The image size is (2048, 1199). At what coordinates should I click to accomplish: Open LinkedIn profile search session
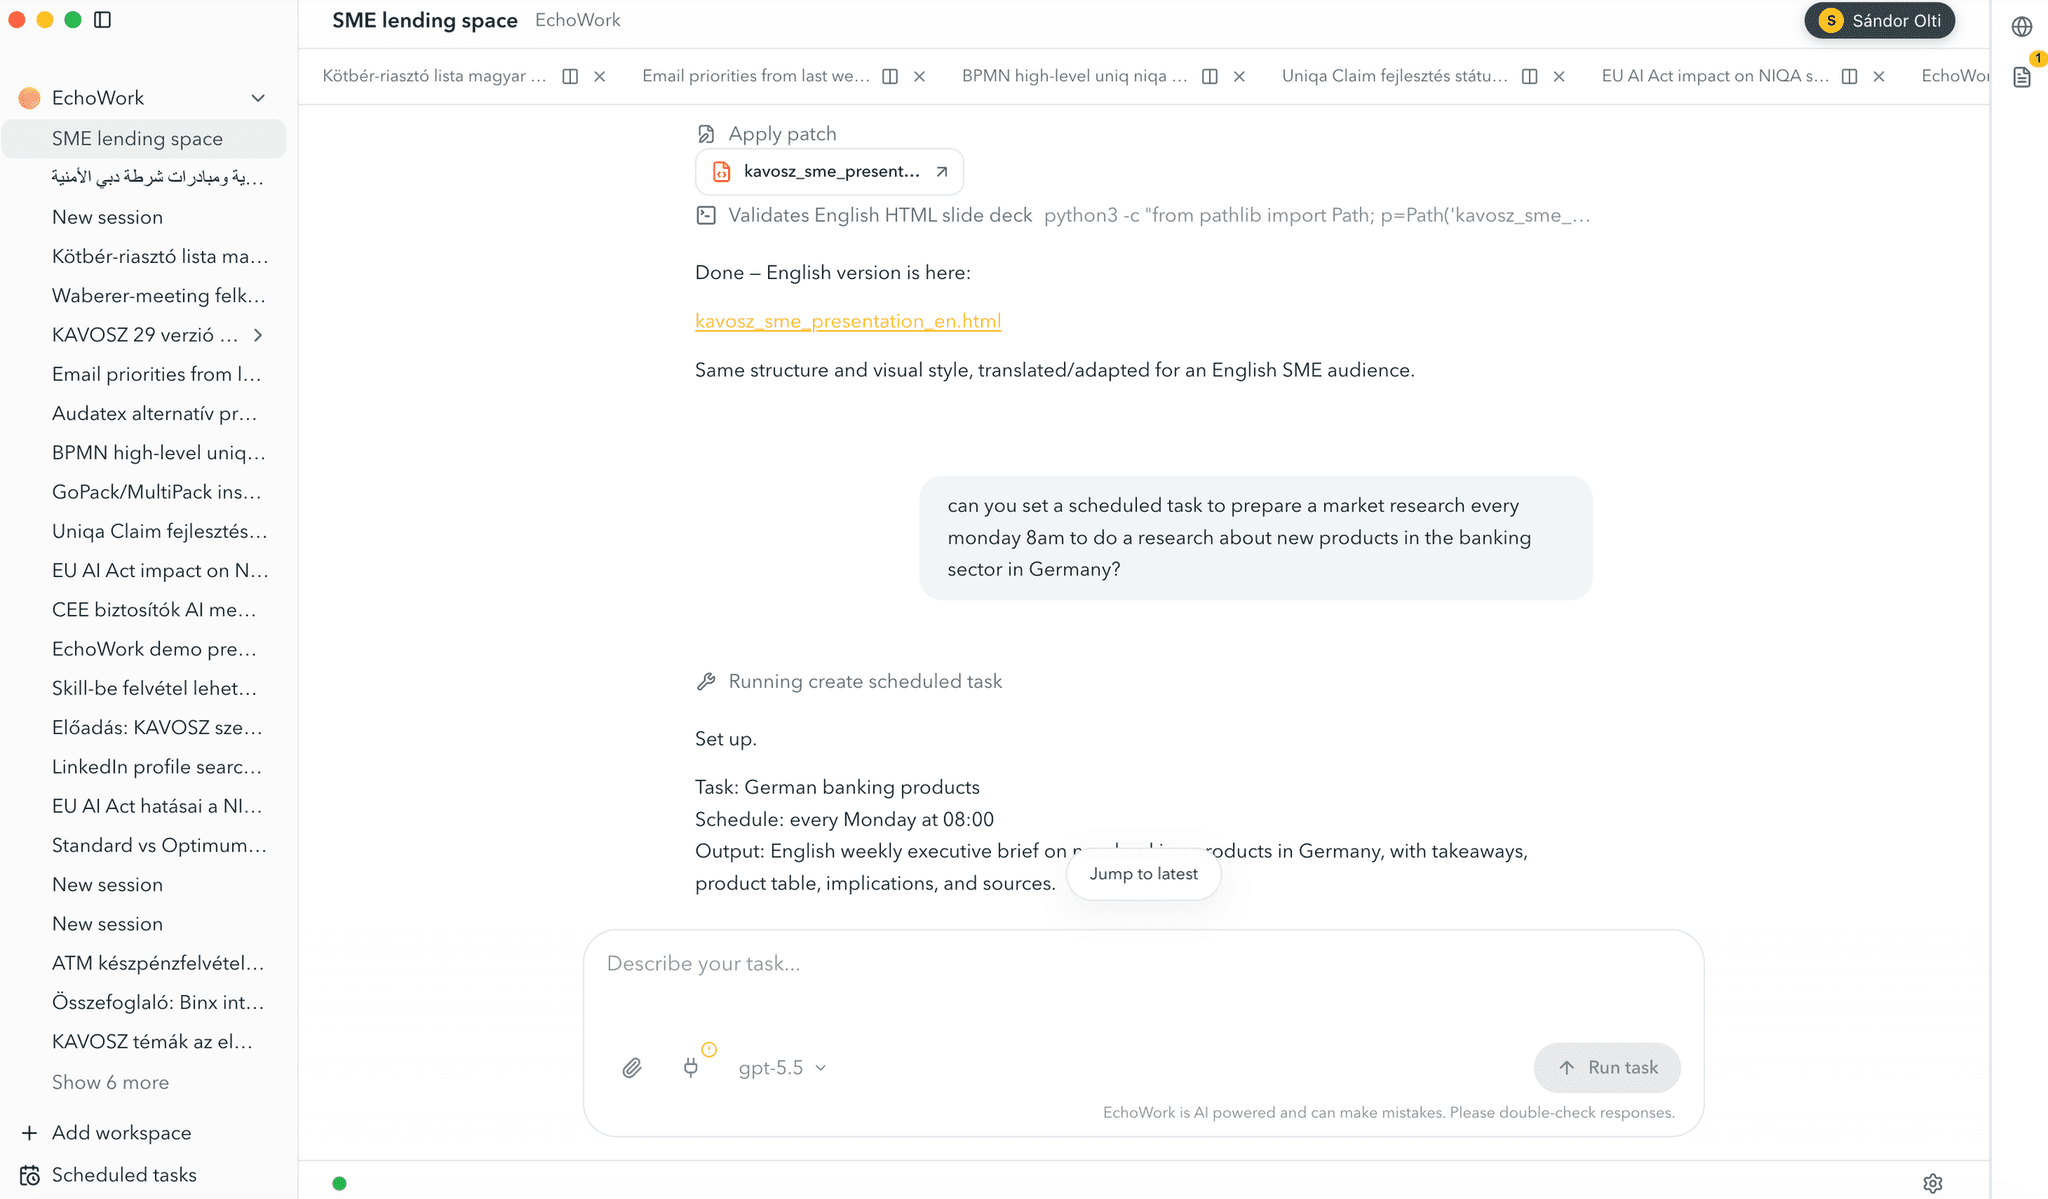point(157,767)
